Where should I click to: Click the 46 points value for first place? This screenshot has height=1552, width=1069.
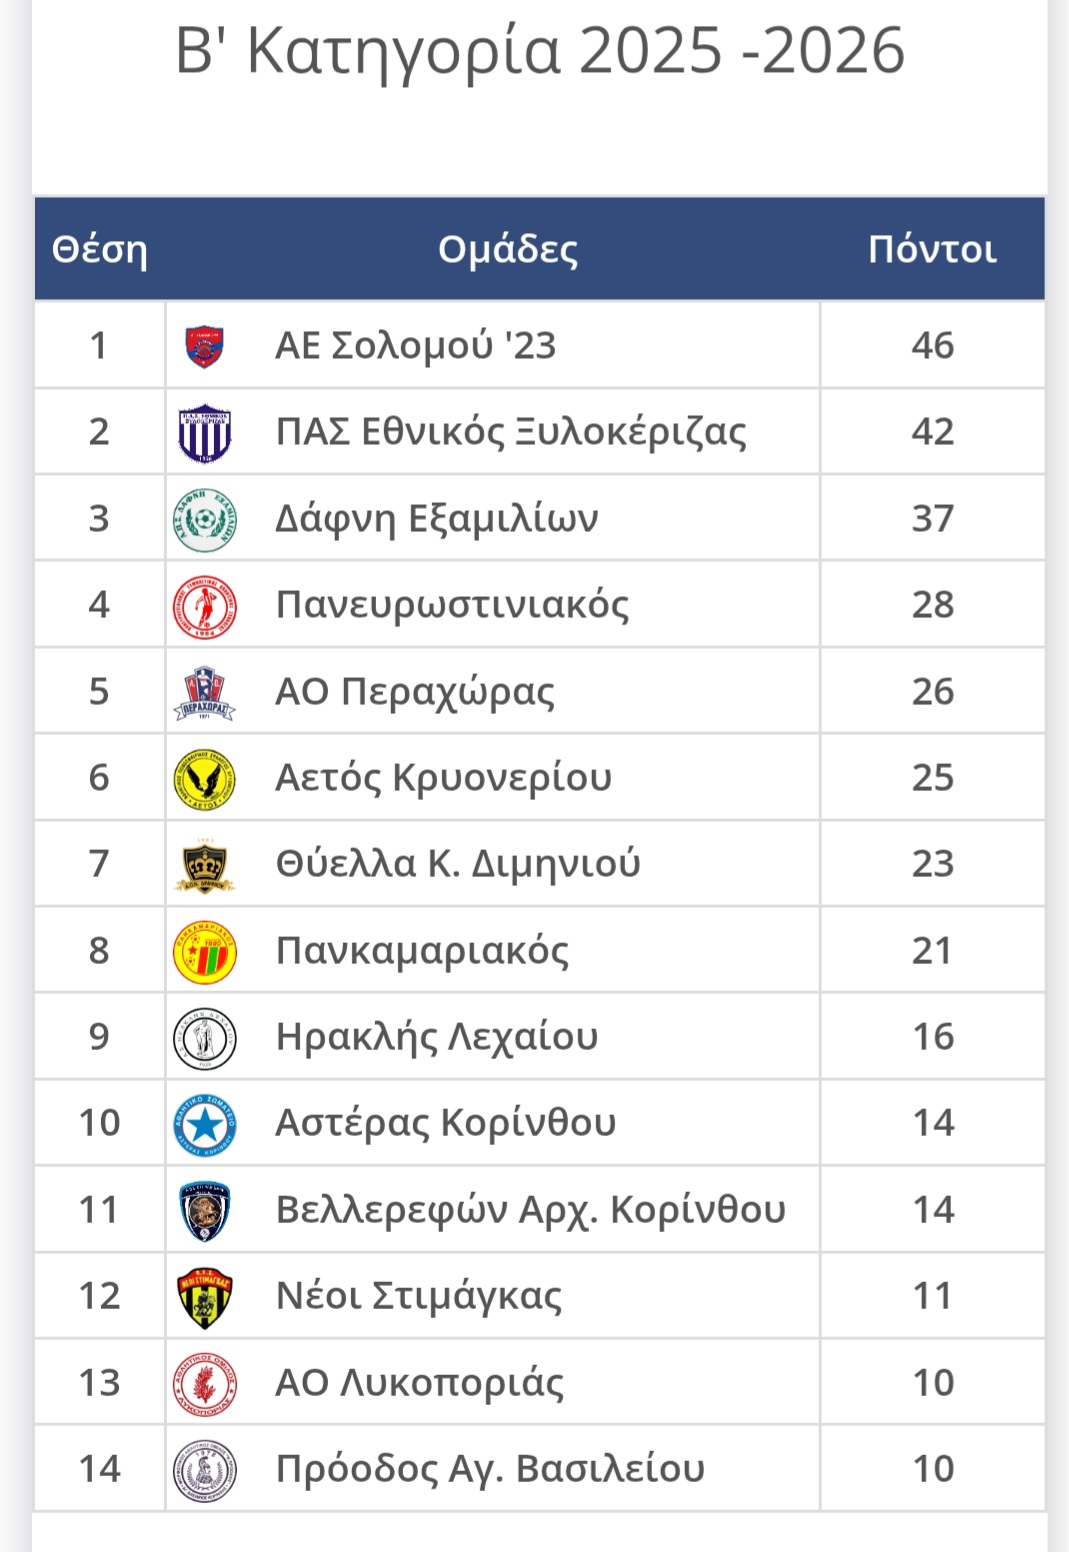pos(932,346)
